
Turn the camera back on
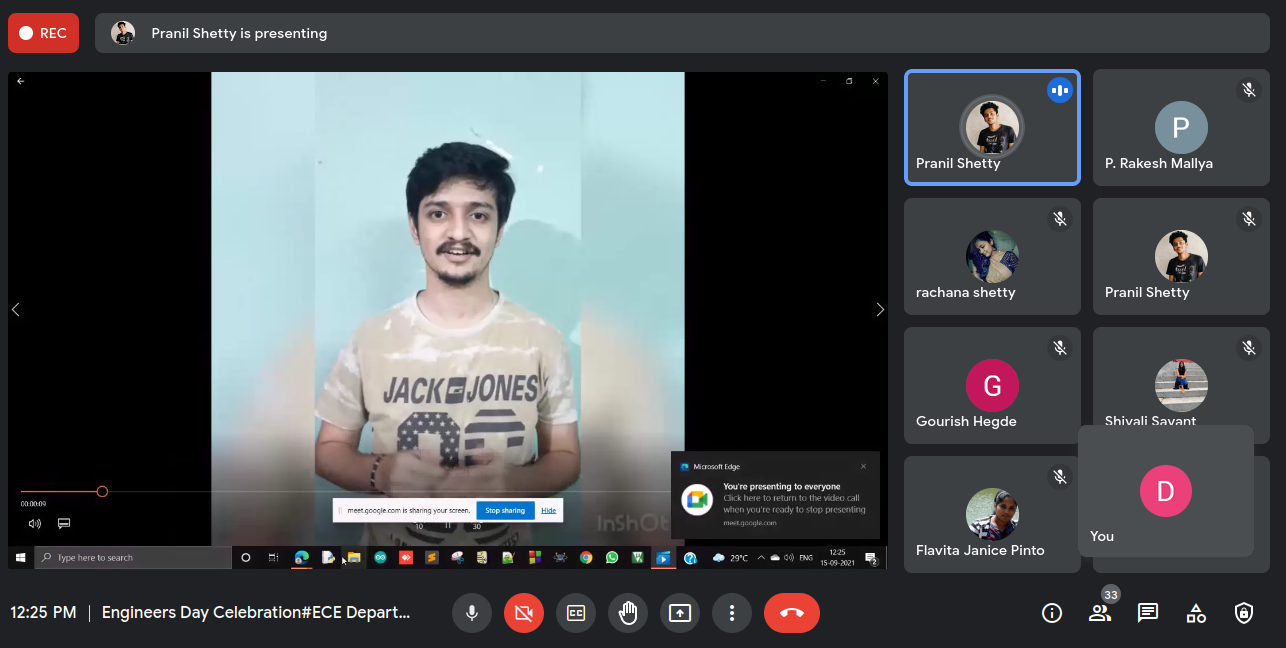[x=524, y=613]
